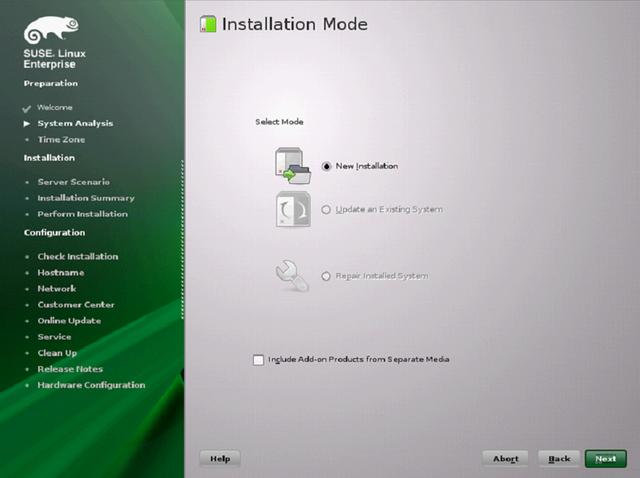Click the Clean Up step
The width and height of the screenshot is (640, 478).
(x=57, y=353)
